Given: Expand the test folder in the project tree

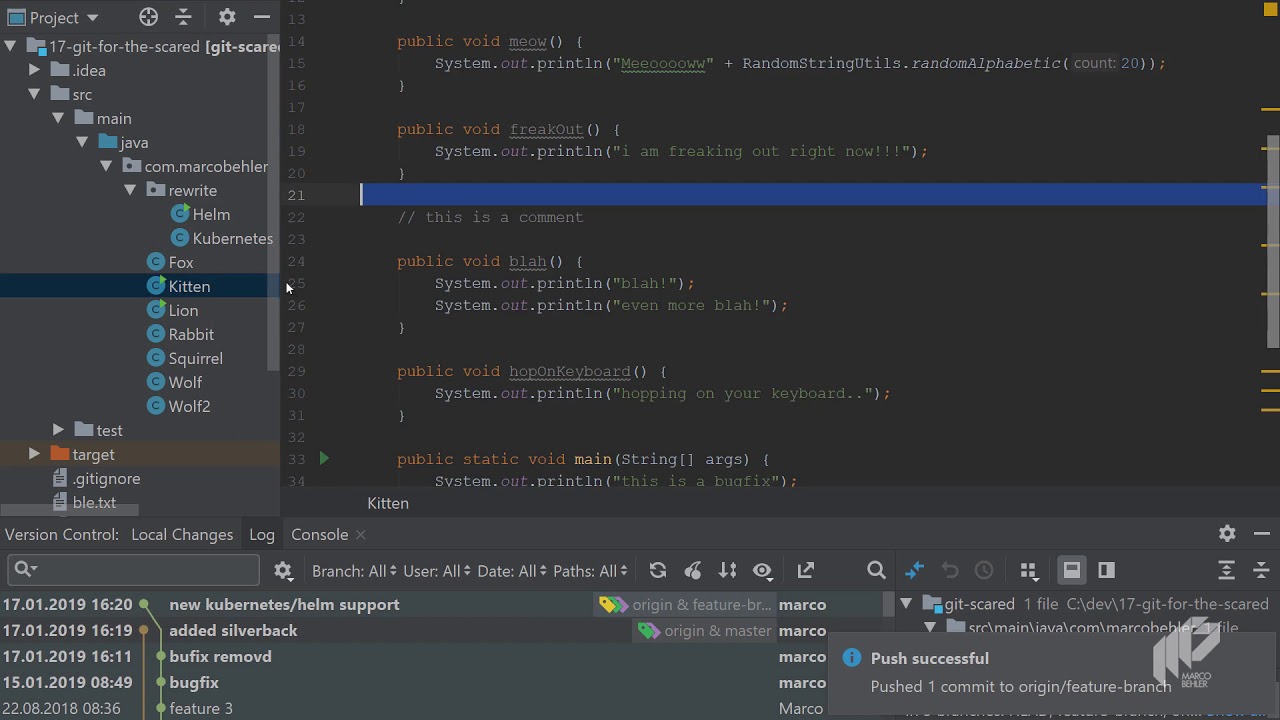Looking at the screenshot, I should click(x=58, y=430).
